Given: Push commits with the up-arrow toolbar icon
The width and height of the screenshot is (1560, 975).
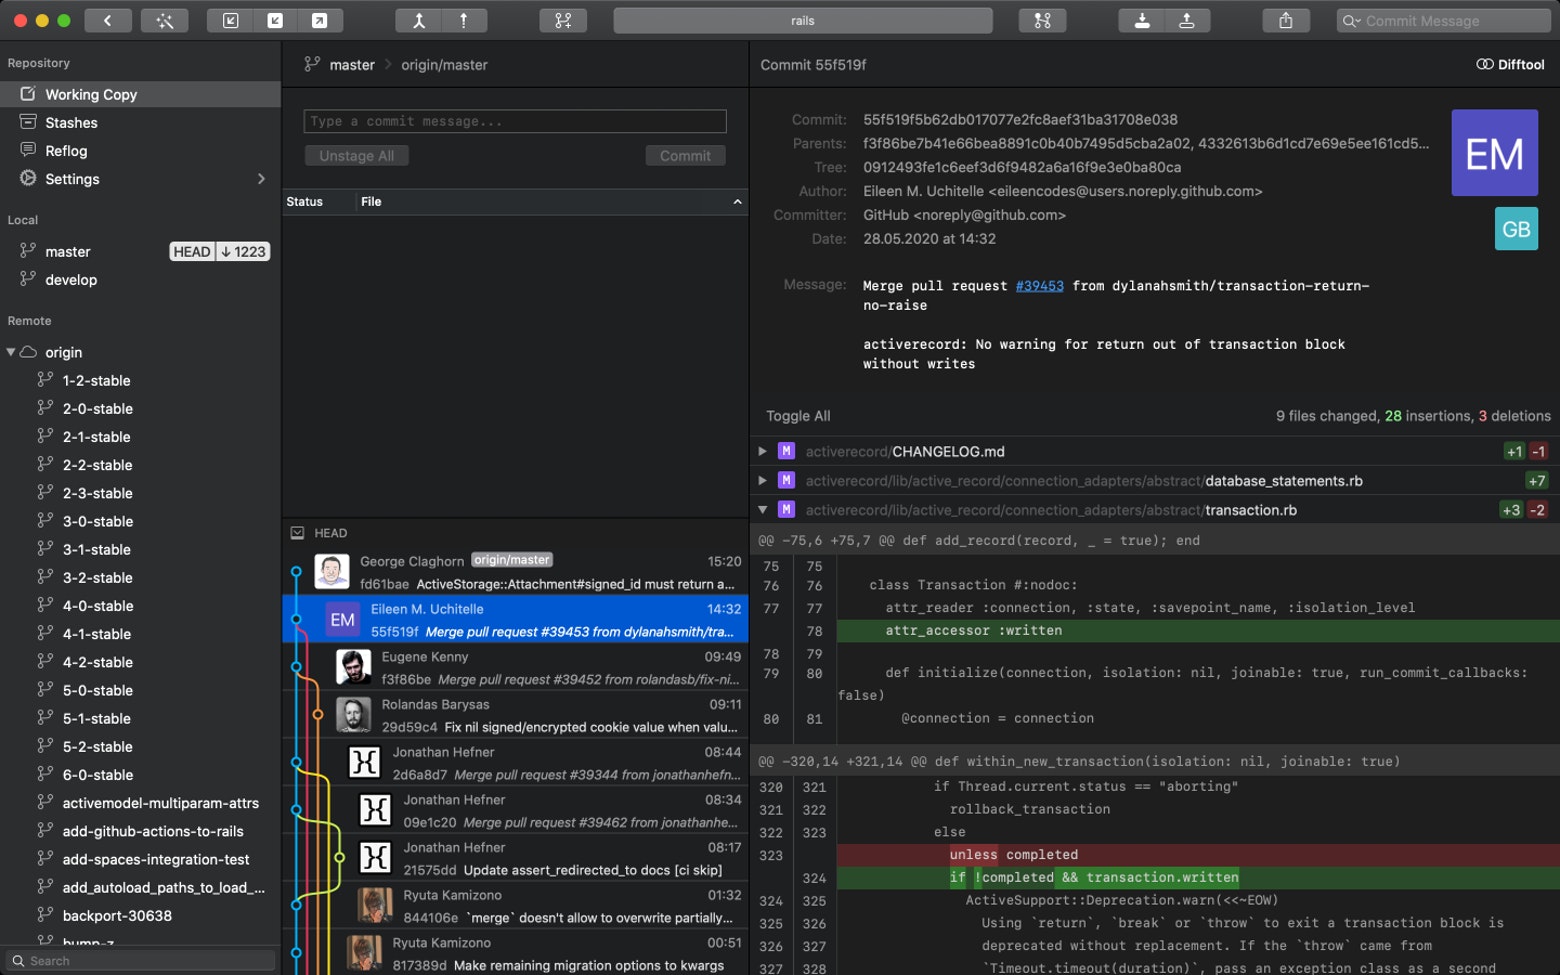Looking at the screenshot, I should click(x=1188, y=20).
